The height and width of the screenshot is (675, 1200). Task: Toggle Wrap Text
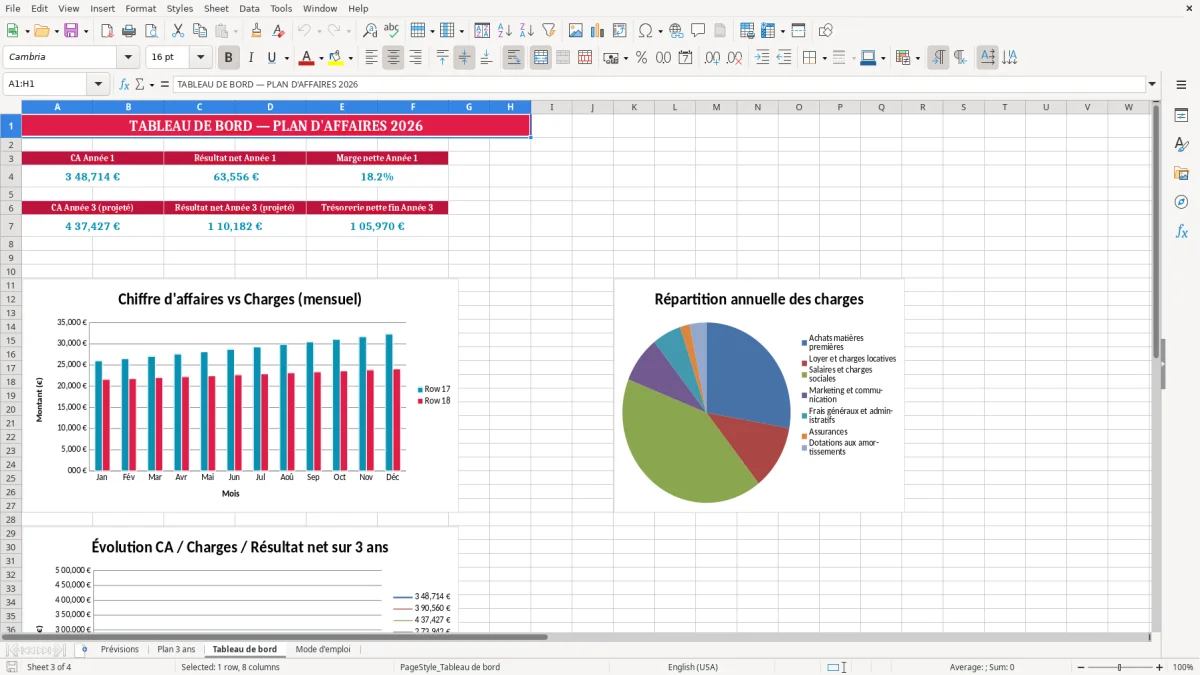[x=514, y=58]
